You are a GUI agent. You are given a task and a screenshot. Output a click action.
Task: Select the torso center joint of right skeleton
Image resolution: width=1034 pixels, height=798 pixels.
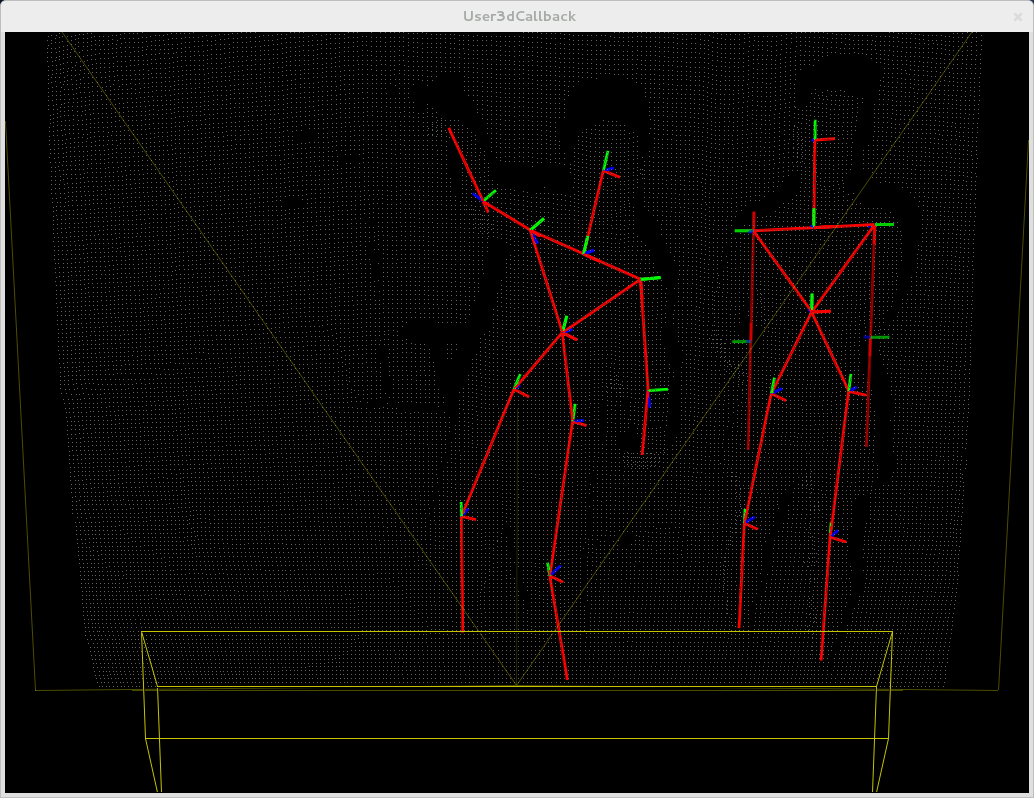point(811,312)
